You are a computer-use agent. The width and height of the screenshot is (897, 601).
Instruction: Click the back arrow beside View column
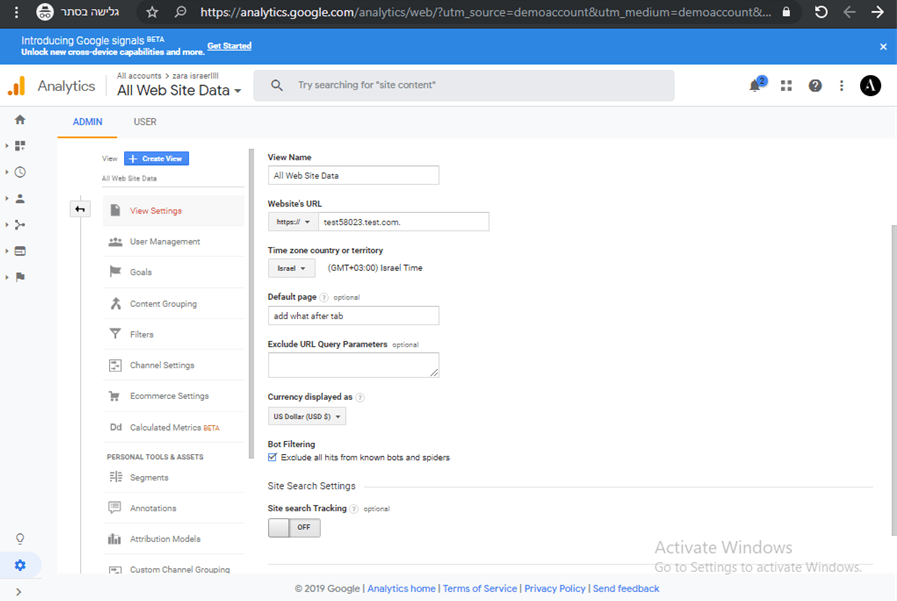(81, 209)
